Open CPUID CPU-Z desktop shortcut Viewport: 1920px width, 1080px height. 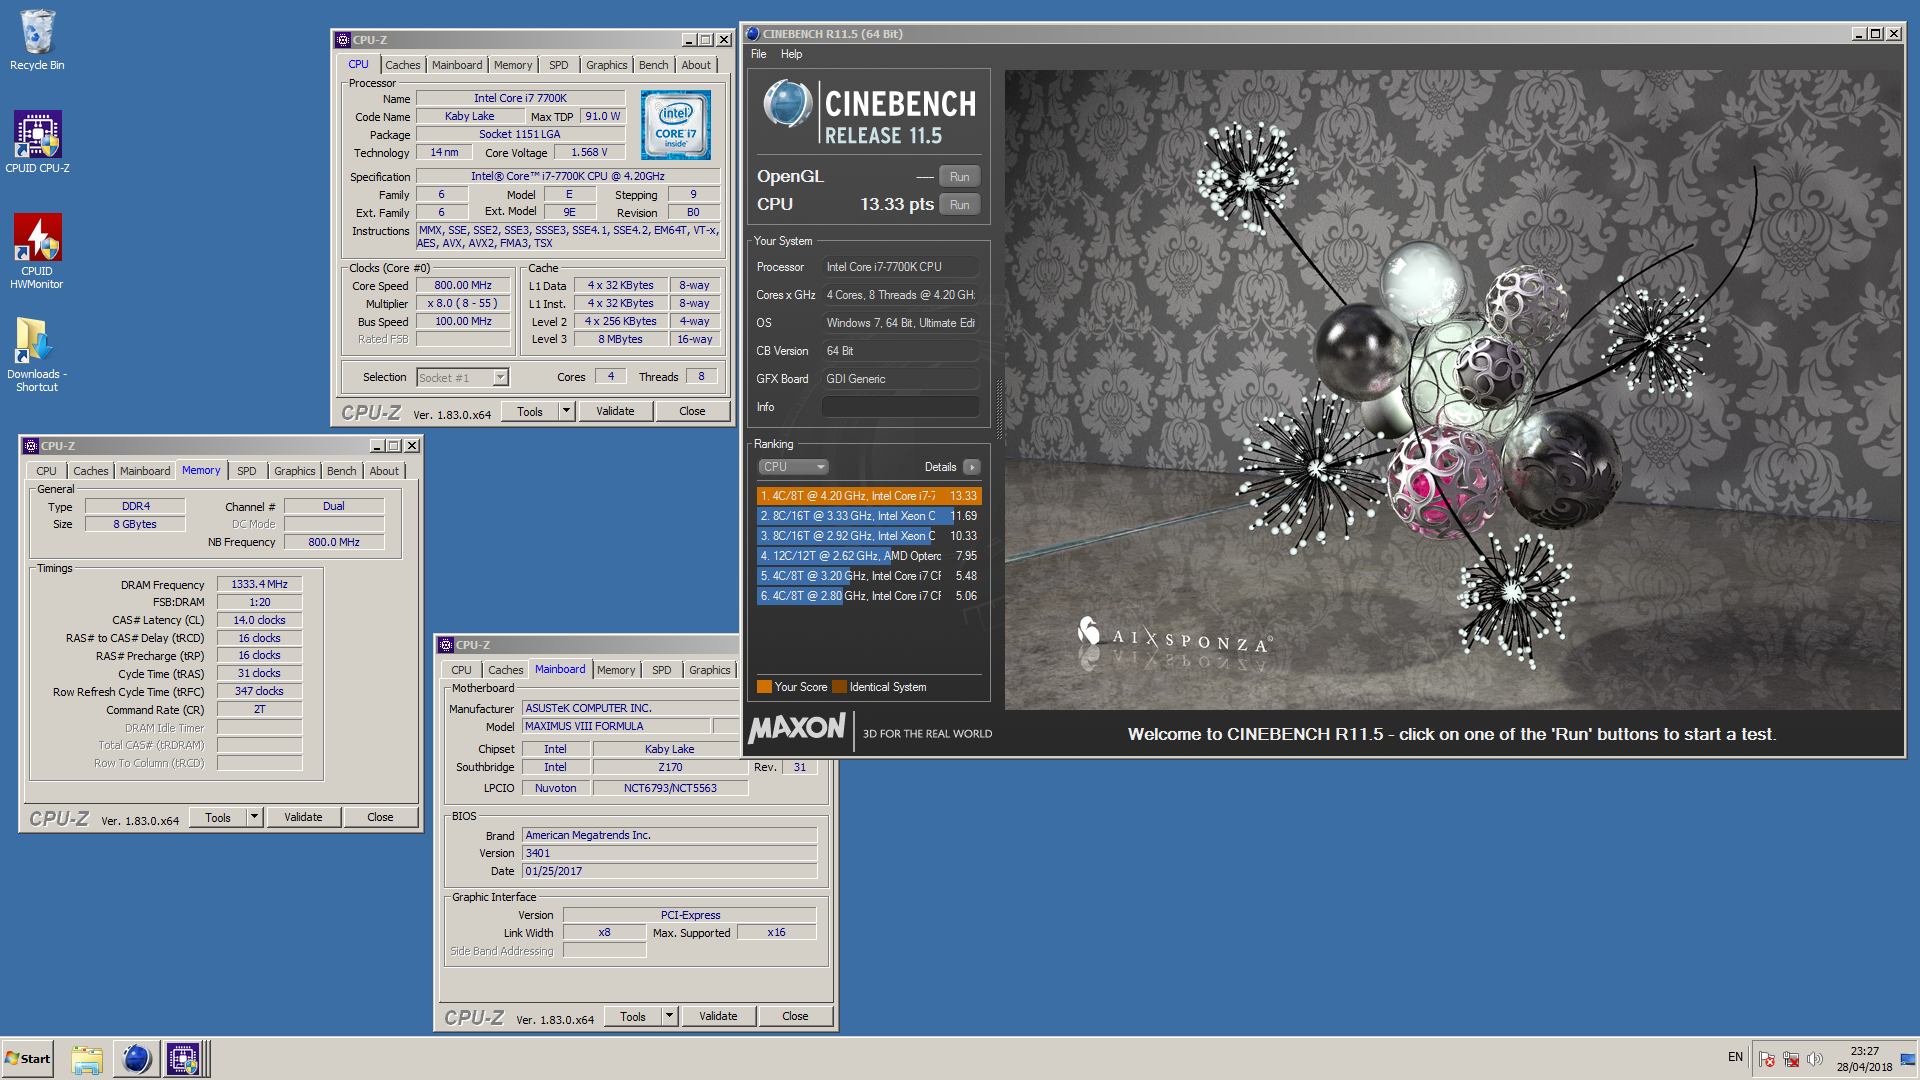(x=37, y=141)
